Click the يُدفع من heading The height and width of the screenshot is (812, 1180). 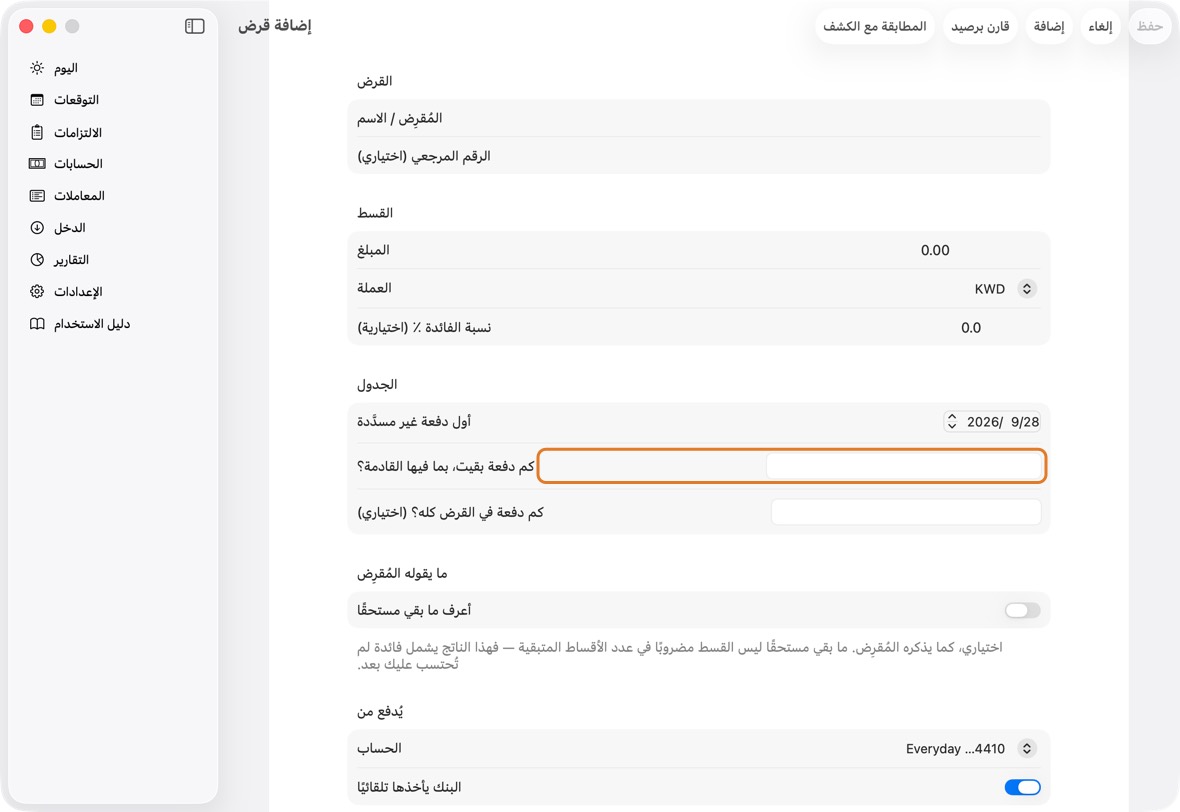click(380, 712)
